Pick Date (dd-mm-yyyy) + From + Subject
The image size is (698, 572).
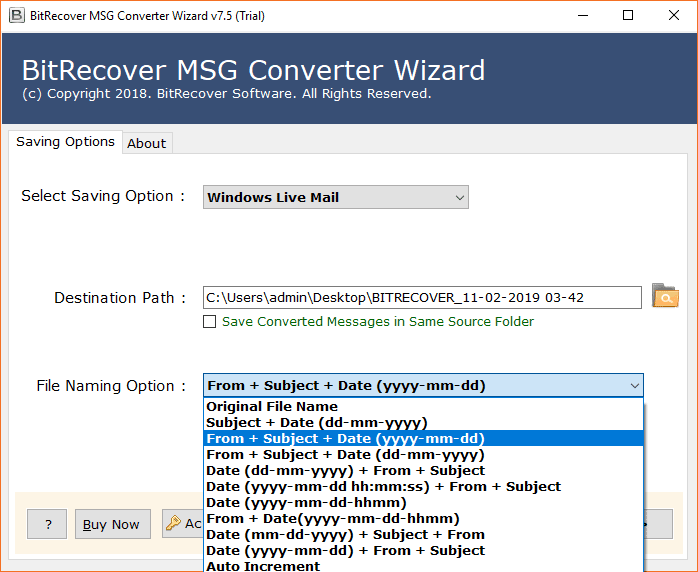424,471
